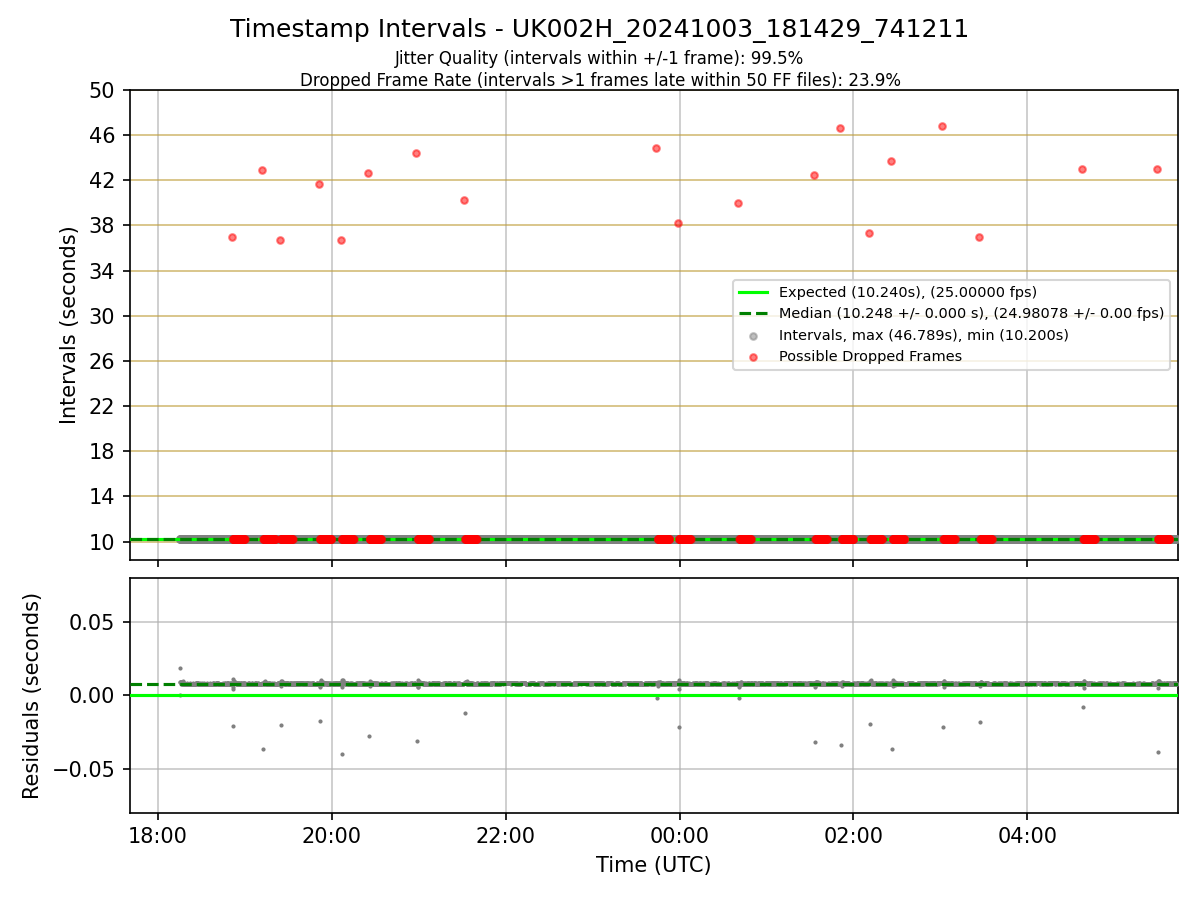The height and width of the screenshot is (900, 1200).
Task: Click the 'Time (UTC)' x-axis label
Action: [x=653, y=865]
